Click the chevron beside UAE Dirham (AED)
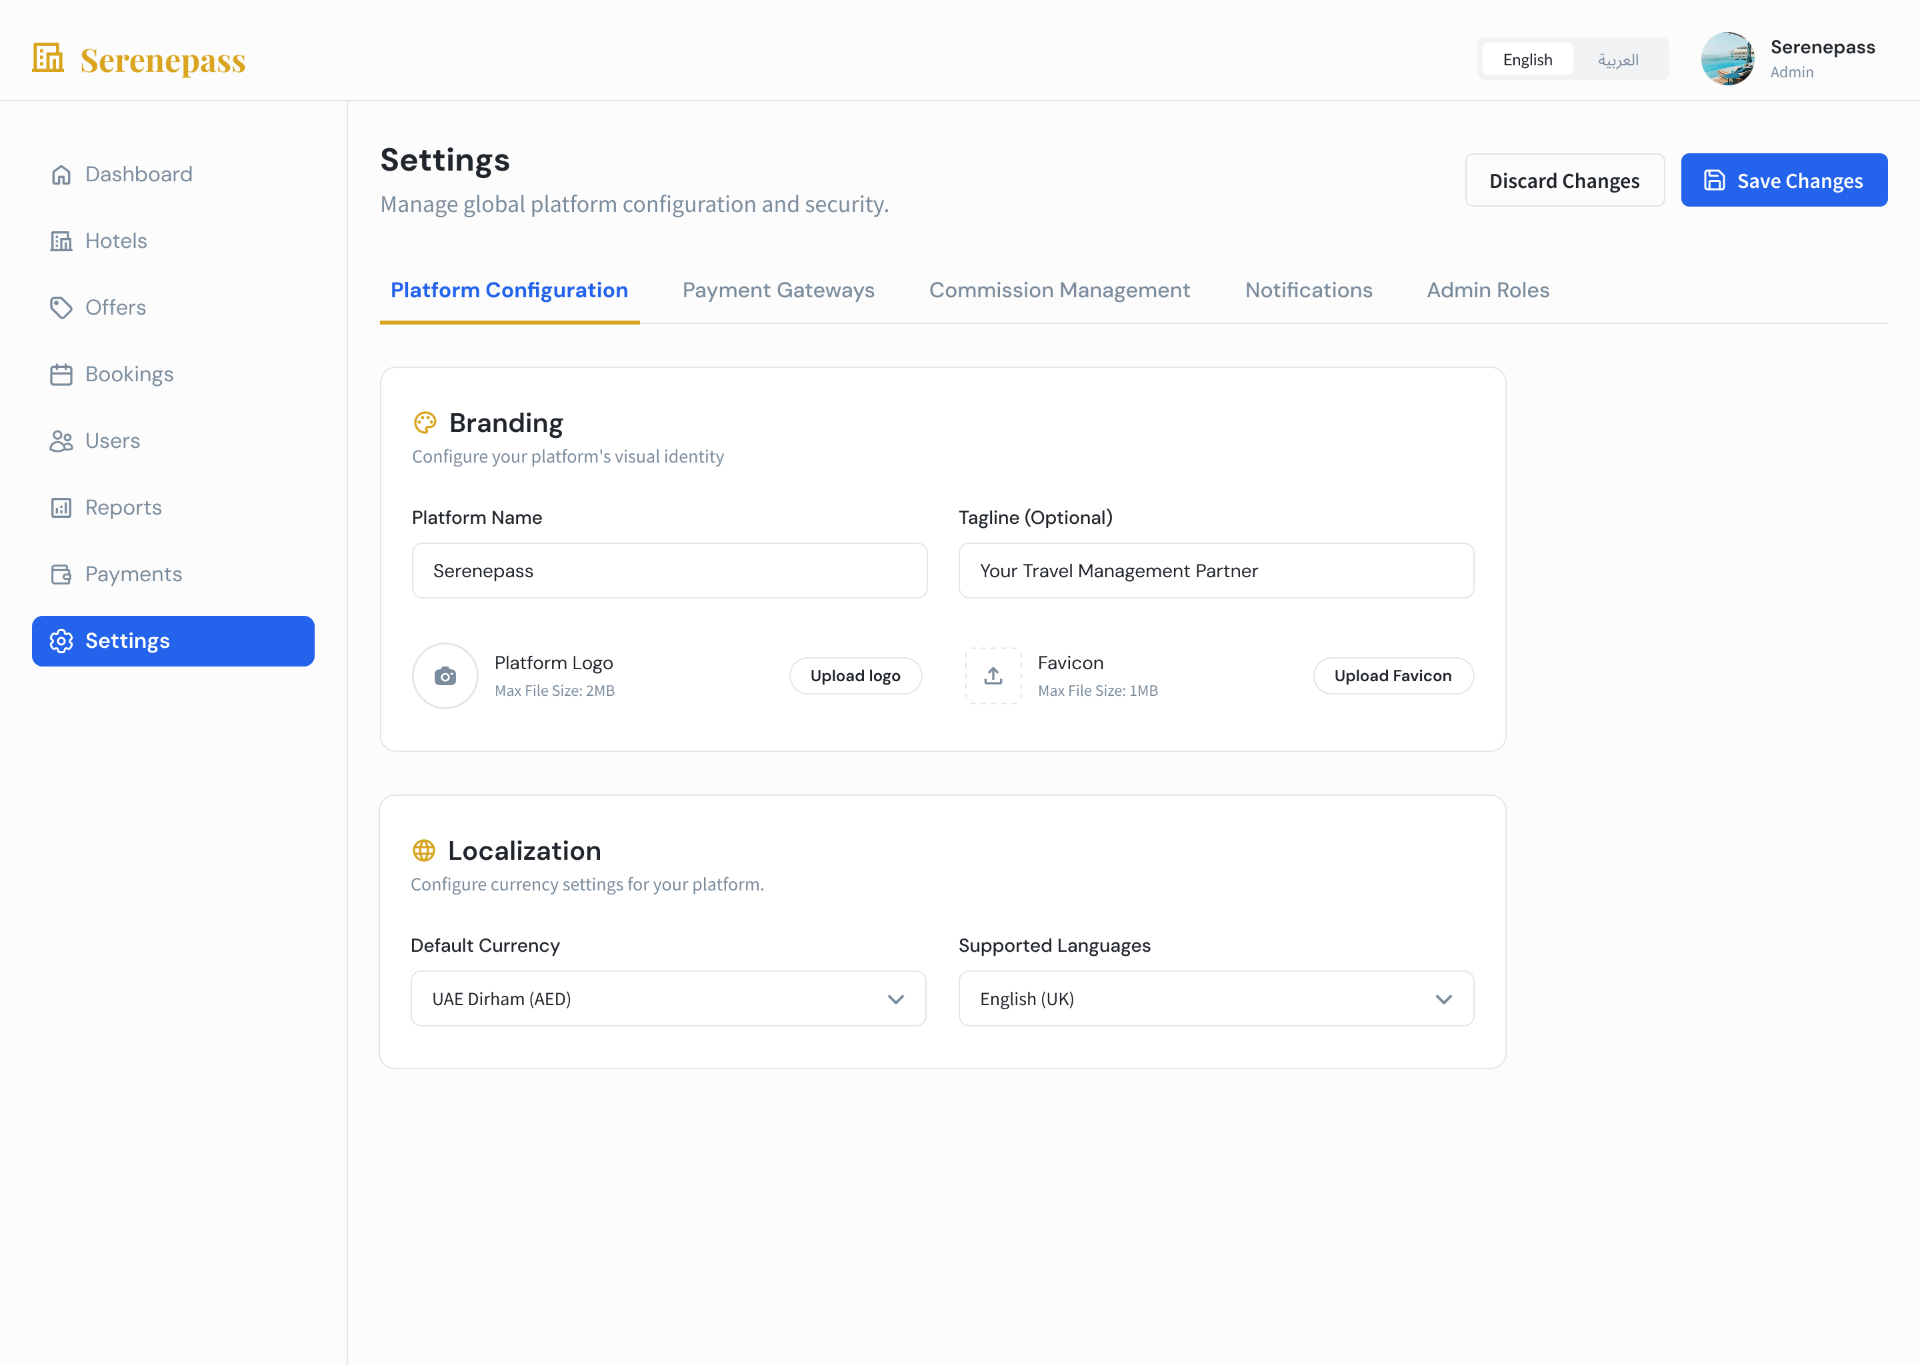The height and width of the screenshot is (1365, 1920). [x=896, y=999]
